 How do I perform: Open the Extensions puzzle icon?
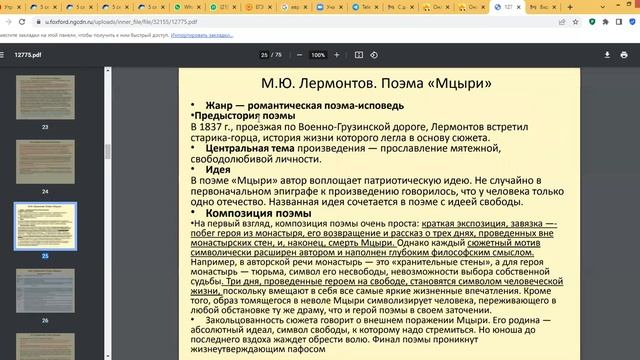point(605,22)
